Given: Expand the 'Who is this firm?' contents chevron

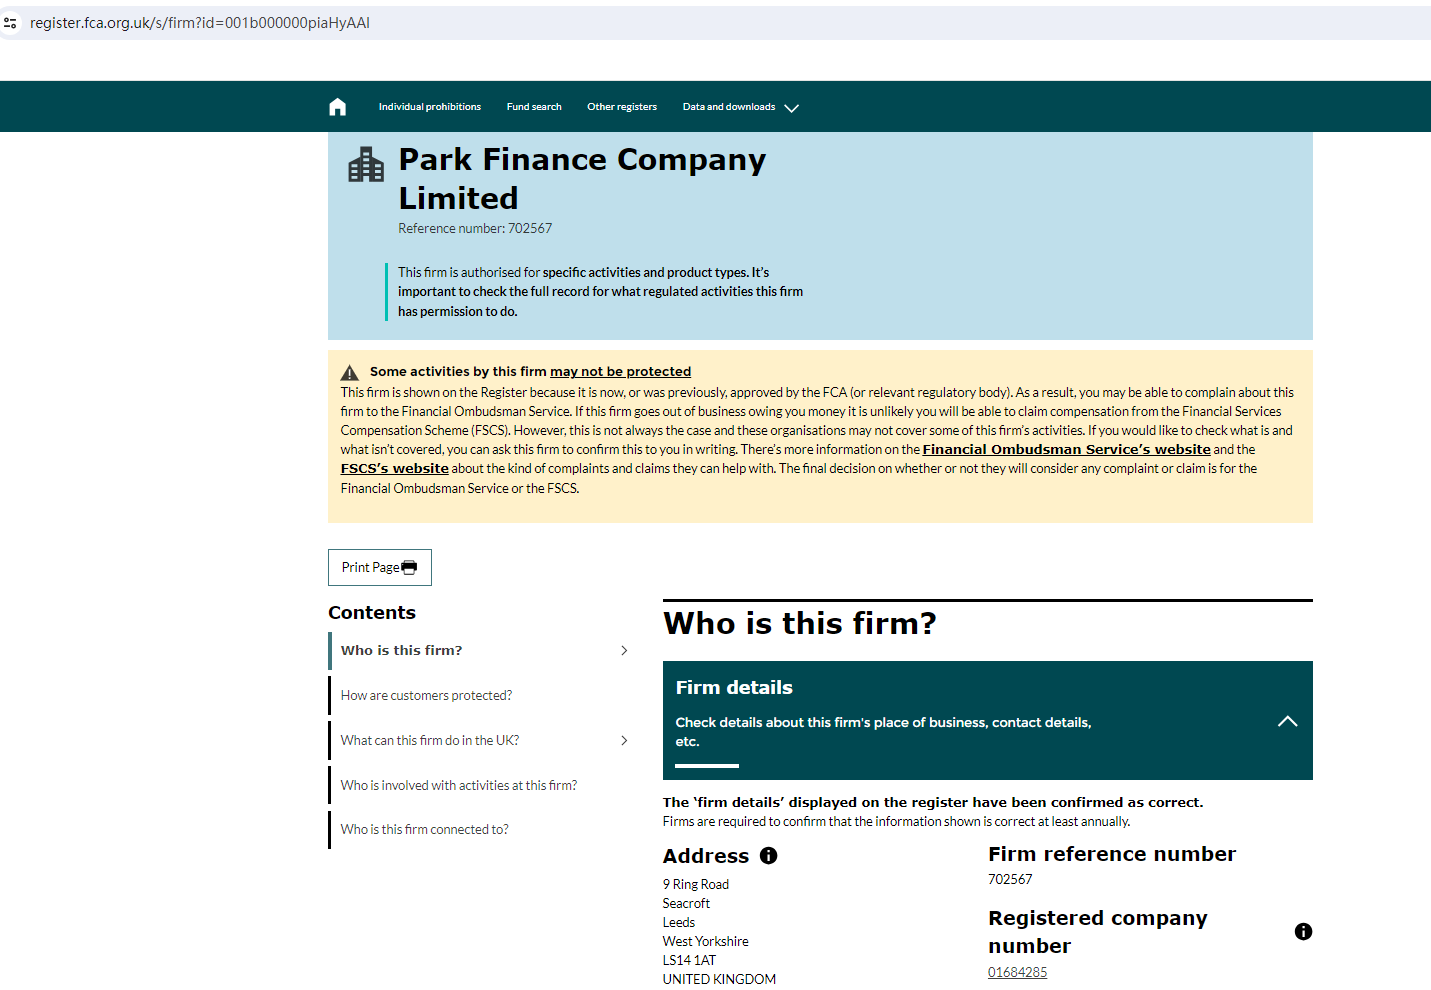Looking at the screenshot, I should click(624, 651).
